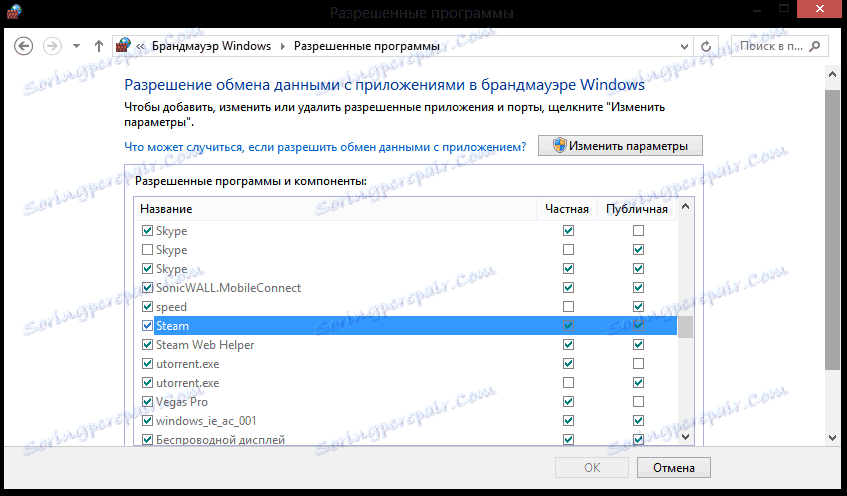Toggle Публичная checkbox for Vegas Pro
The height and width of the screenshot is (496, 847).
(x=638, y=401)
